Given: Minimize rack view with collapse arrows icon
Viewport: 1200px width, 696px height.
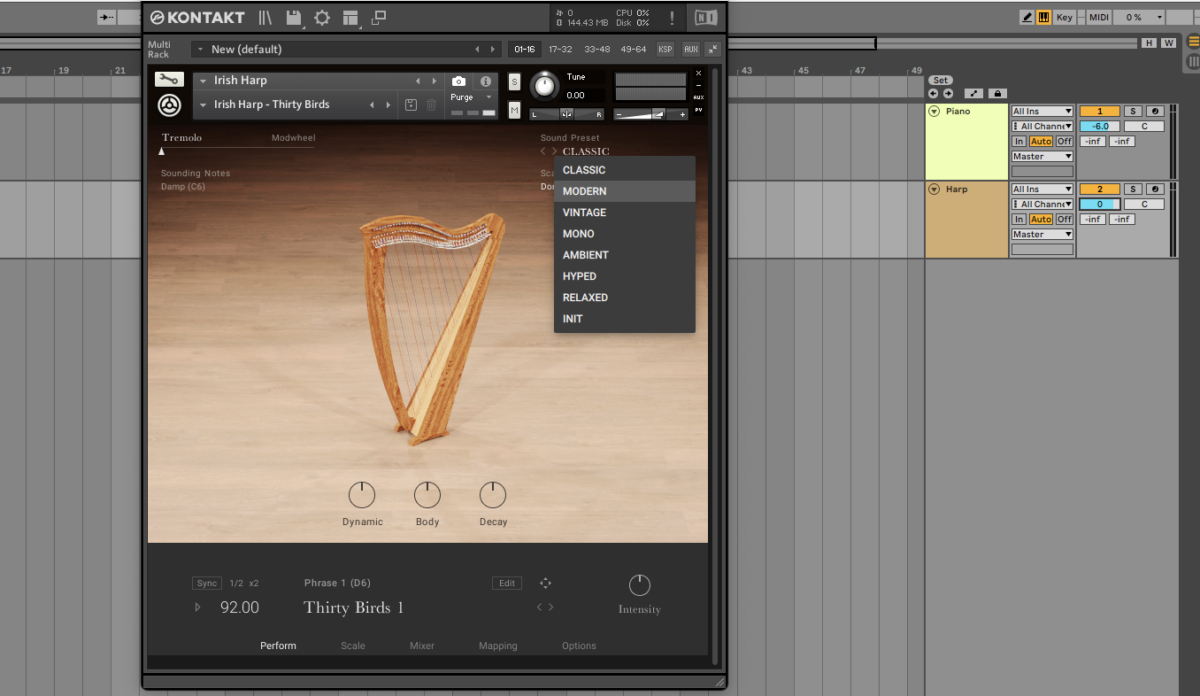Looking at the screenshot, I should [713, 49].
